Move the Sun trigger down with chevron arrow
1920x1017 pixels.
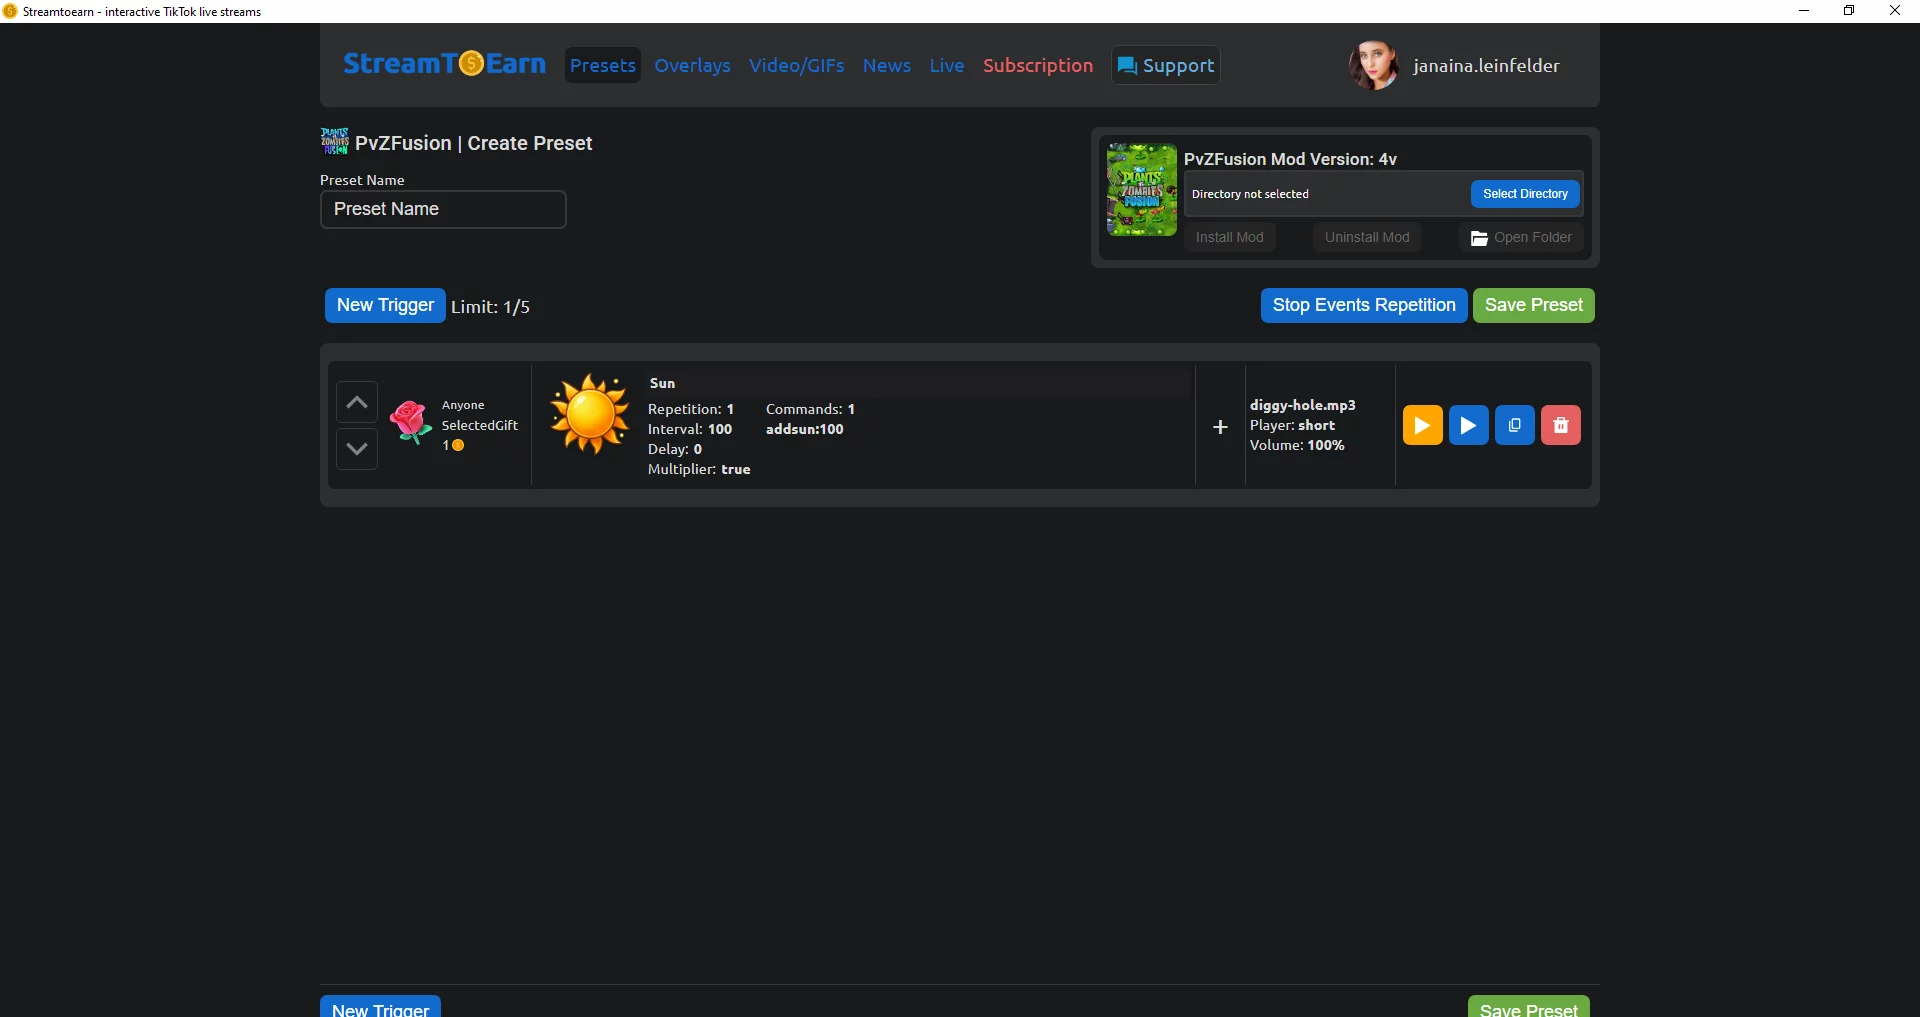357,449
